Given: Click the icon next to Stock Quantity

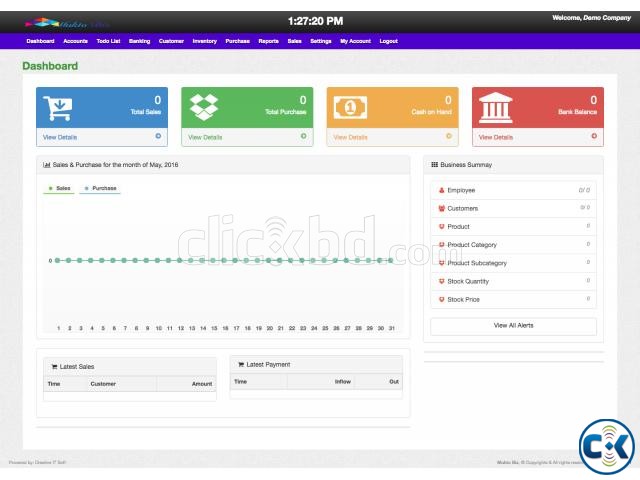Looking at the screenshot, I should 441,281.
